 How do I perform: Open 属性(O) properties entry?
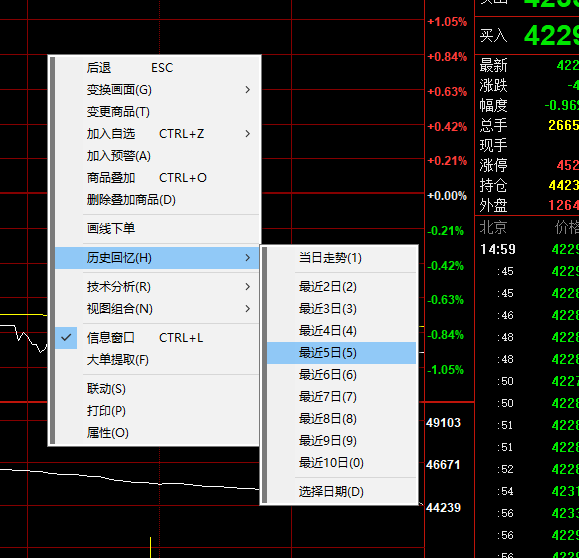157,433
